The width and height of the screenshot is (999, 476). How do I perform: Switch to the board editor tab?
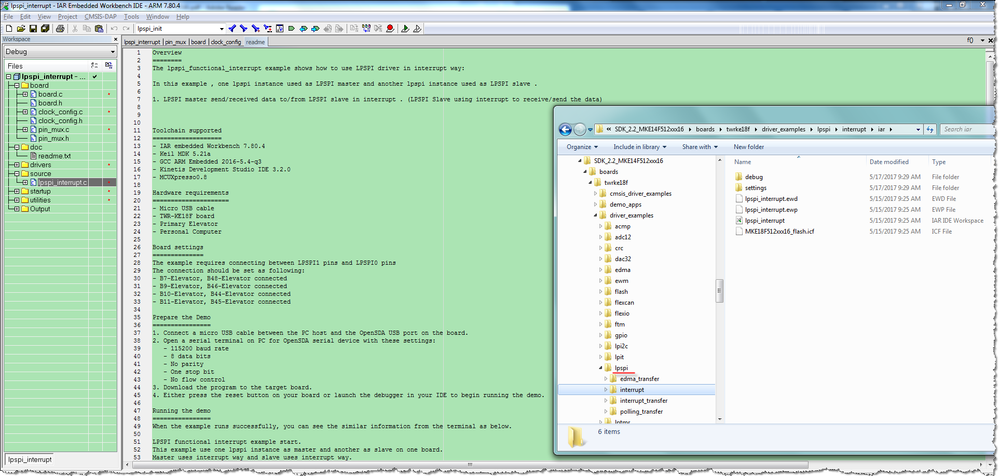pos(198,41)
